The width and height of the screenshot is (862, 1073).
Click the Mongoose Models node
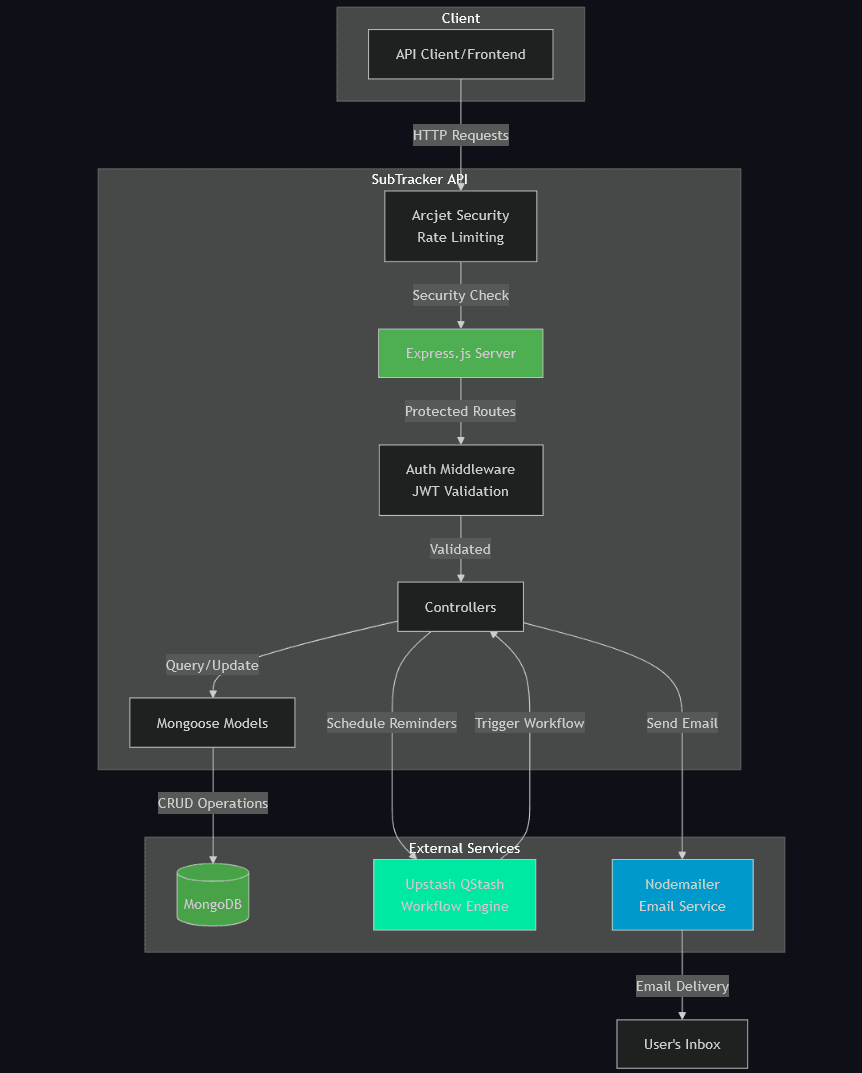[212, 723]
